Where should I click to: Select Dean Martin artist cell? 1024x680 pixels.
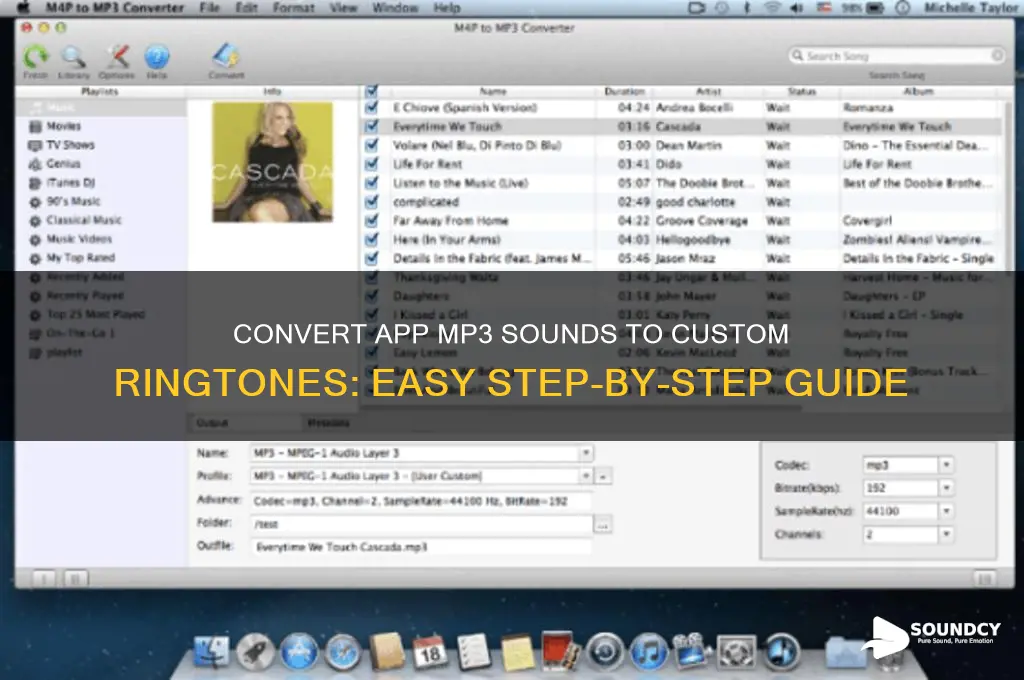(689, 145)
